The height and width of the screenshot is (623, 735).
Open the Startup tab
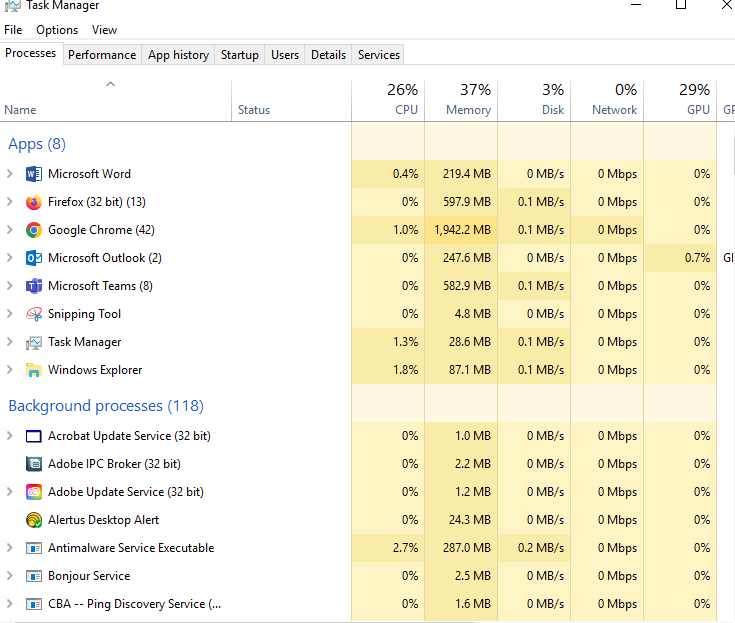[x=240, y=55]
